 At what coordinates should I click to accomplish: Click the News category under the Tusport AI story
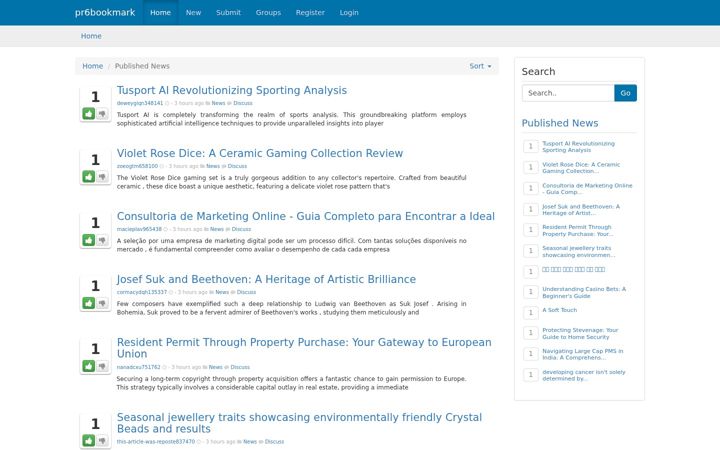pyautogui.click(x=218, y=103)
